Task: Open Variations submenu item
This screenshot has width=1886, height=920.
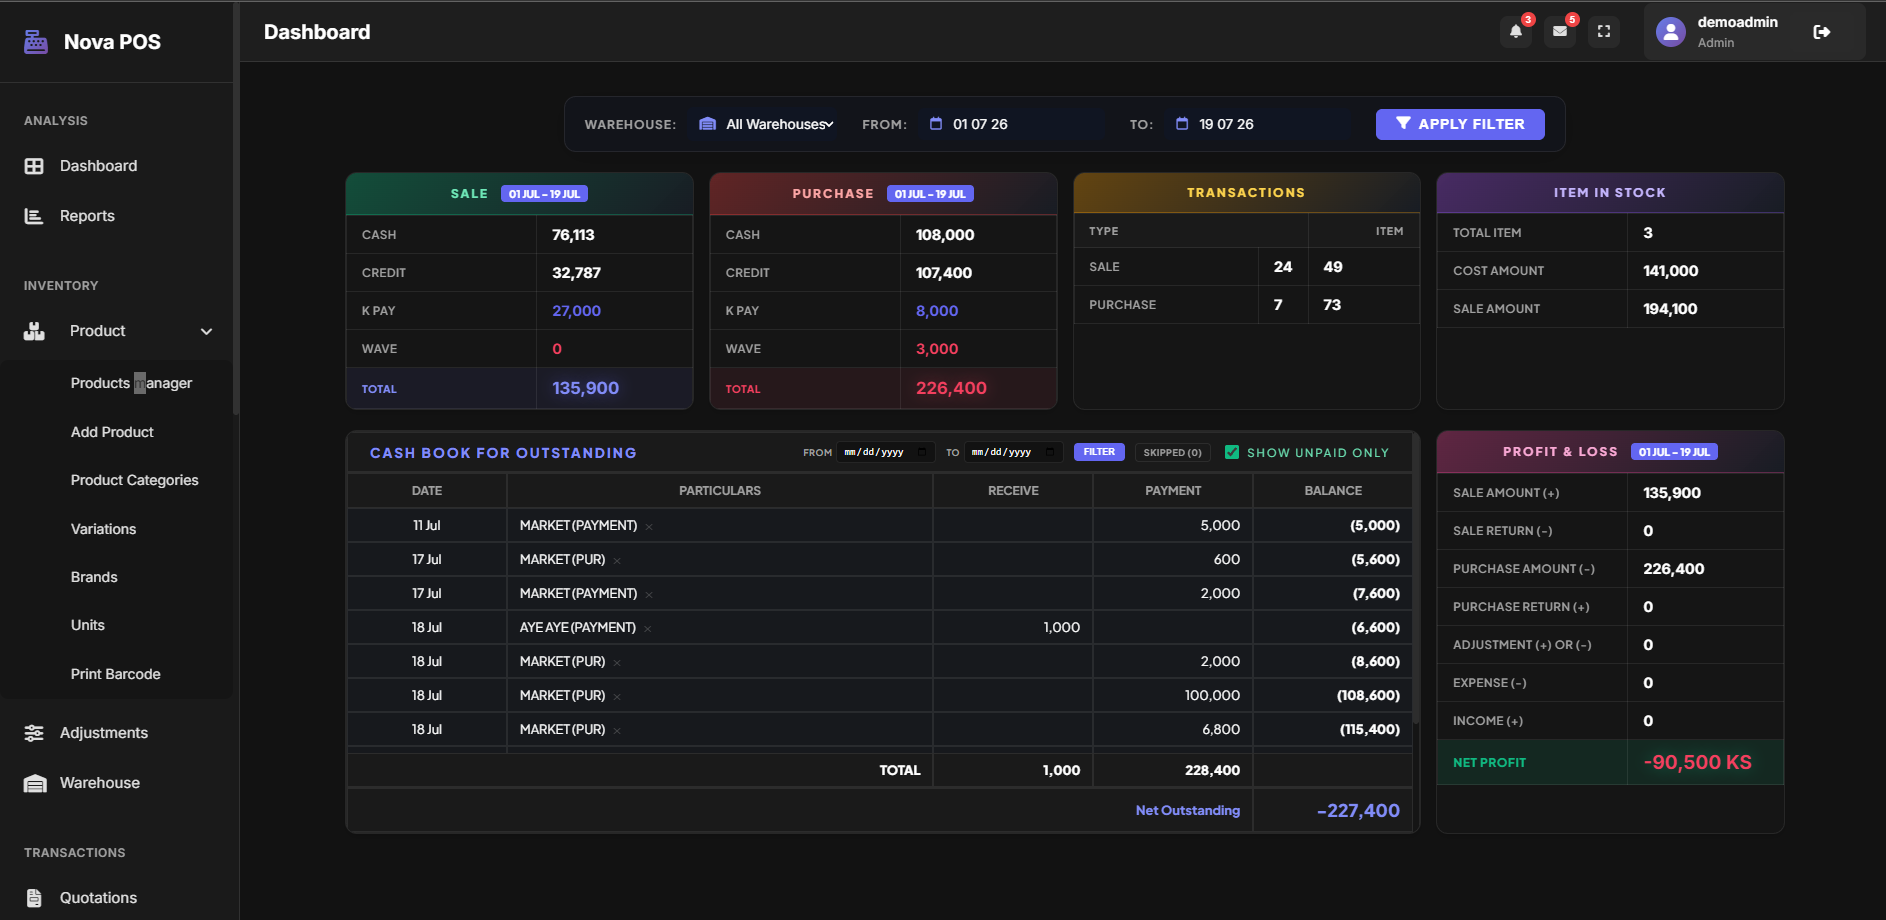Action: (x=103, y=529)
